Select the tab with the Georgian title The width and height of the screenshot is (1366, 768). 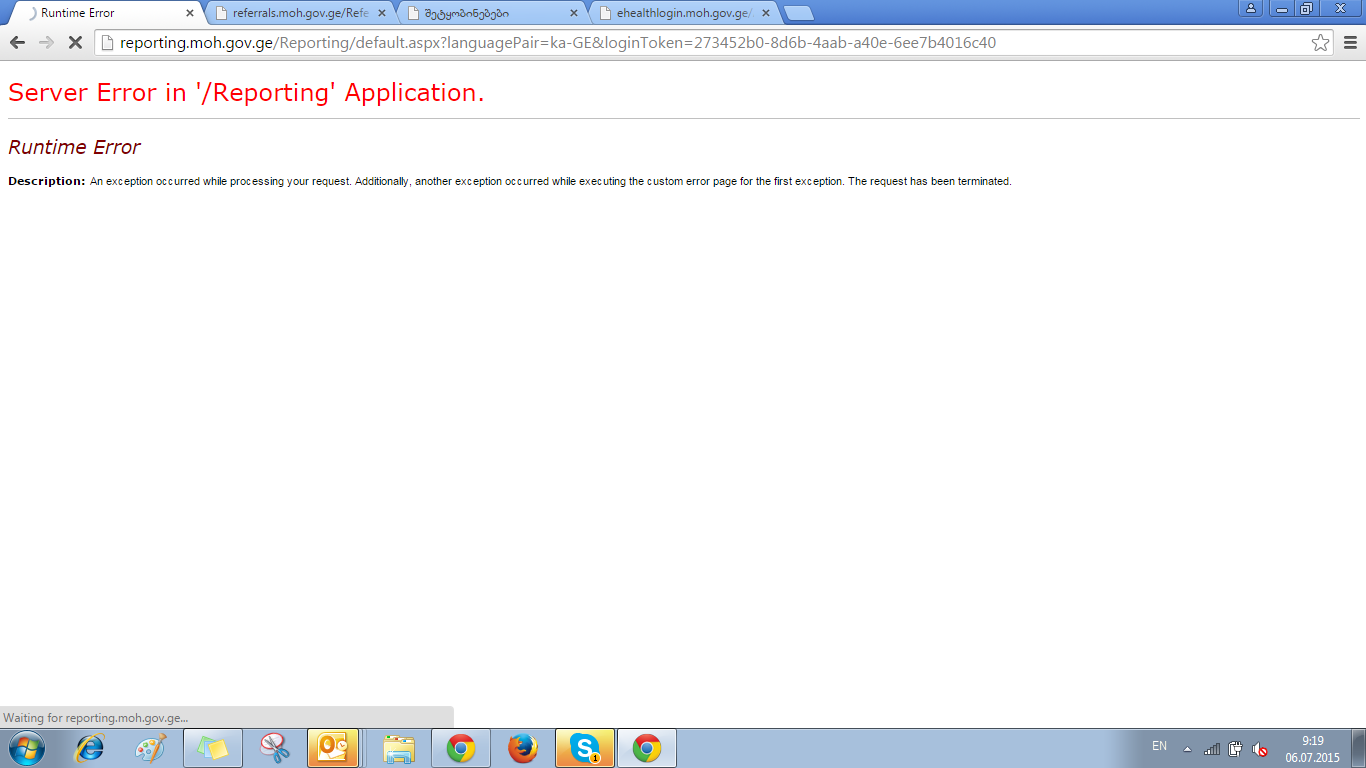485,13
